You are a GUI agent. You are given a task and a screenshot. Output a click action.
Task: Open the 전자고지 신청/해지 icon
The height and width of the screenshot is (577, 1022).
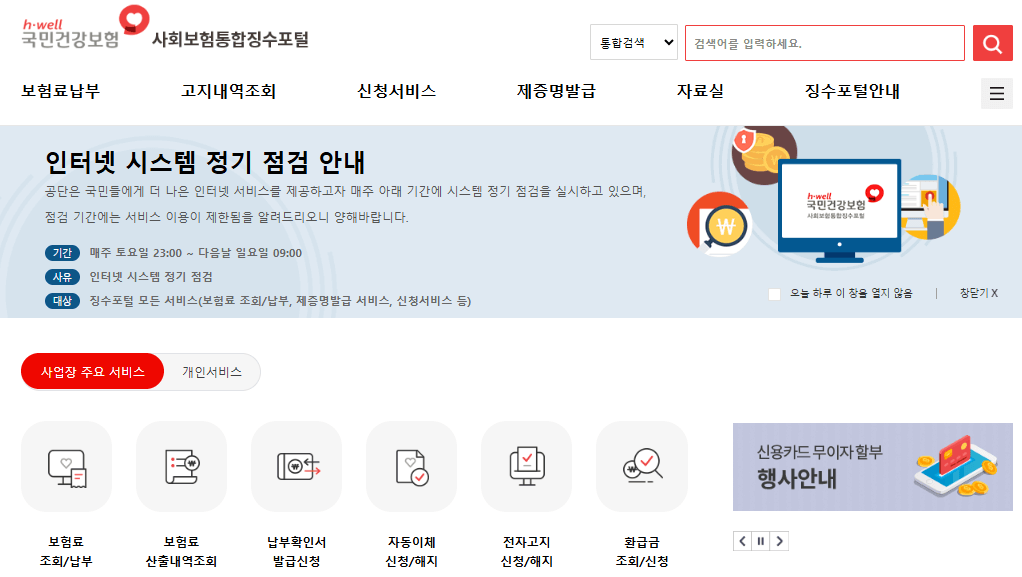tap(527, 467)
